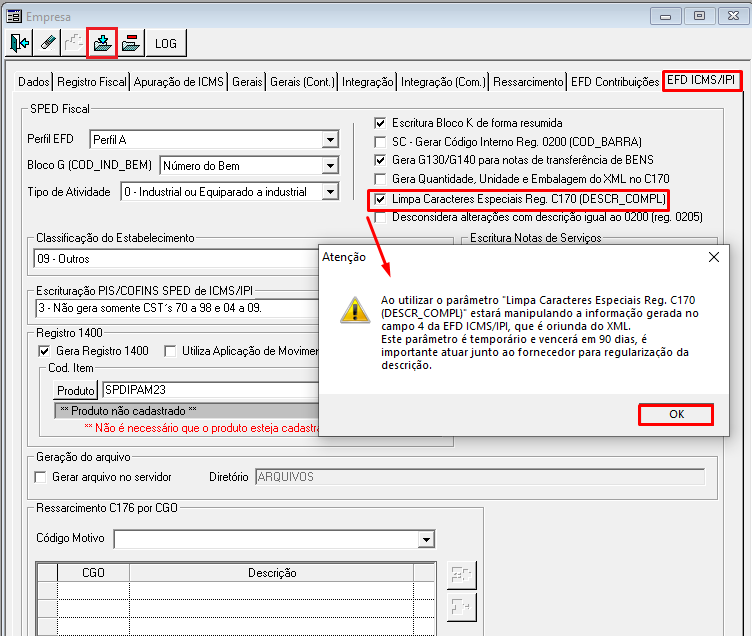
Task: Expand the Perfil EFD dropdown
Action: coord(330,140)
